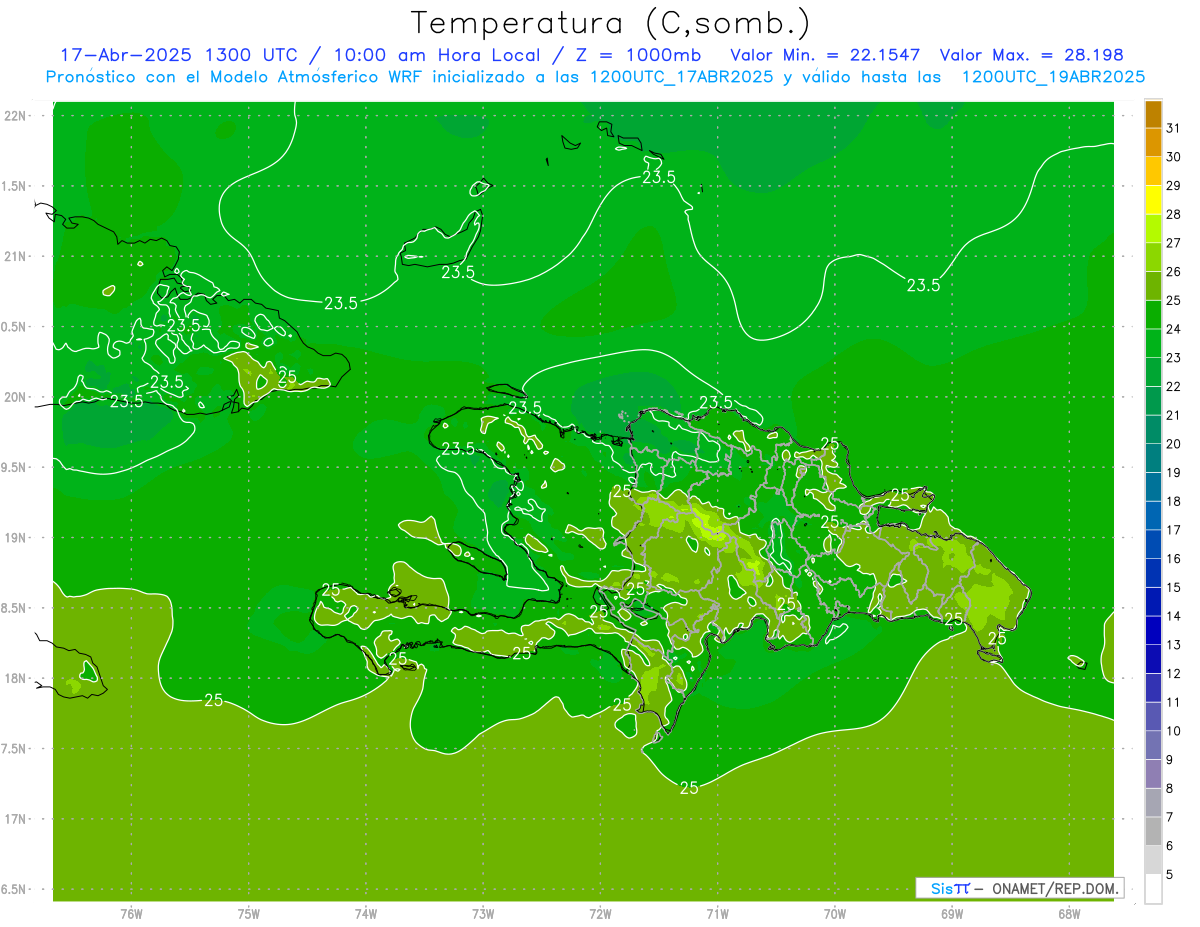The image size is (1200, 927).
Task: Click the yellow legend swatch between 28 and 29
Action: coord(1153,200)
